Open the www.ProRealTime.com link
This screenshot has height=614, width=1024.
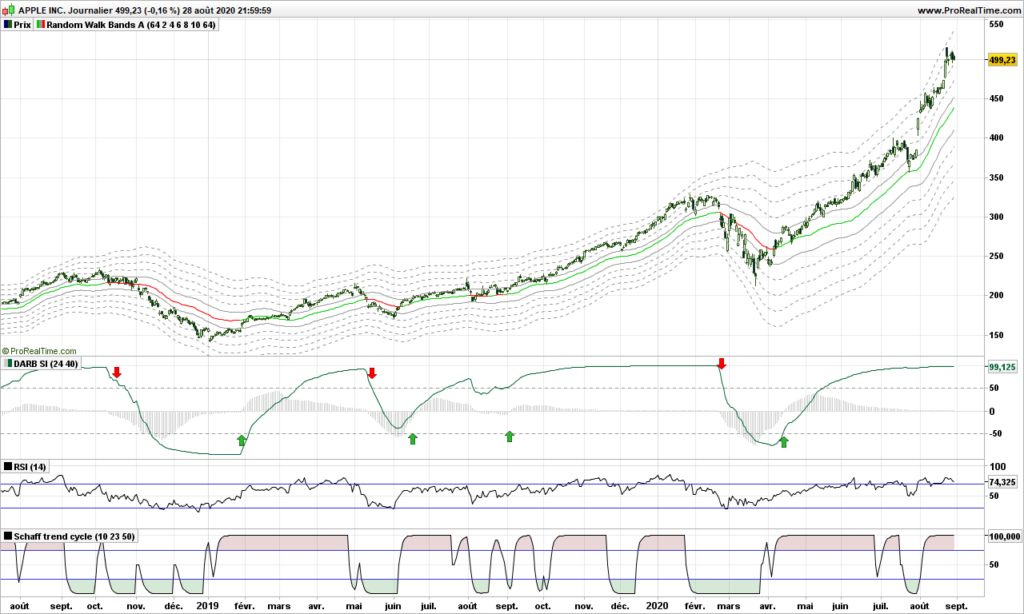(968, 10)
